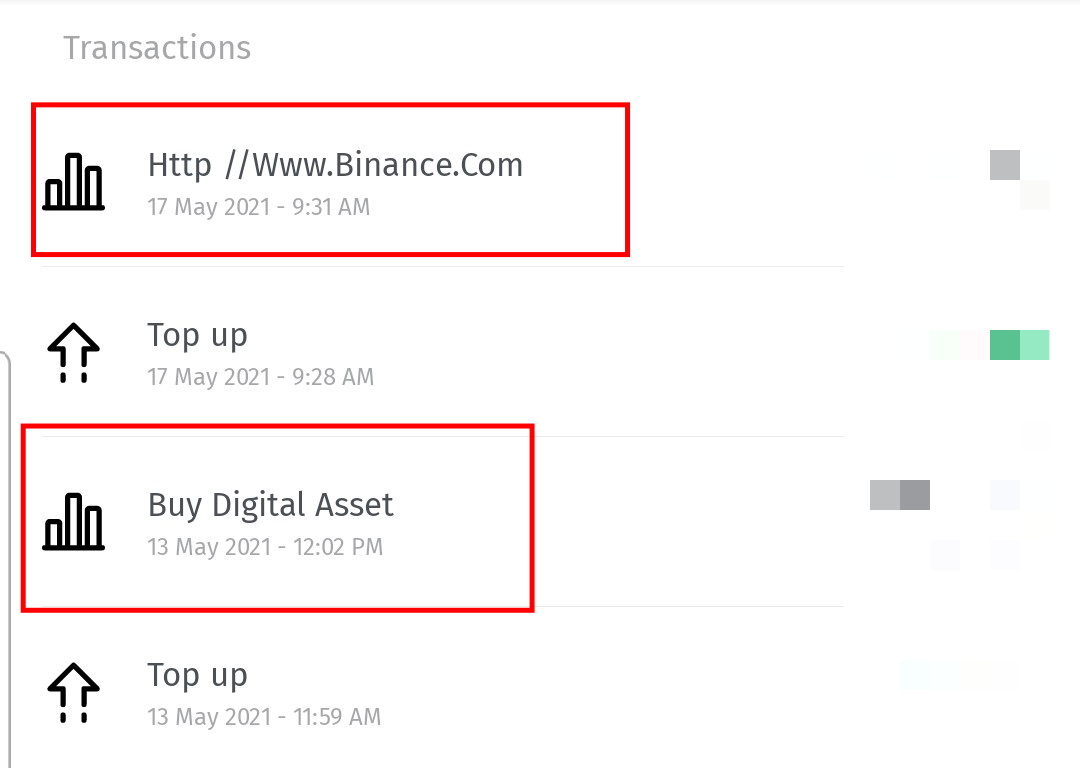The width and height of the screenshot is (1080, 768).
Task: Click the Transactions section heading
Action: (x=157, y=48)
